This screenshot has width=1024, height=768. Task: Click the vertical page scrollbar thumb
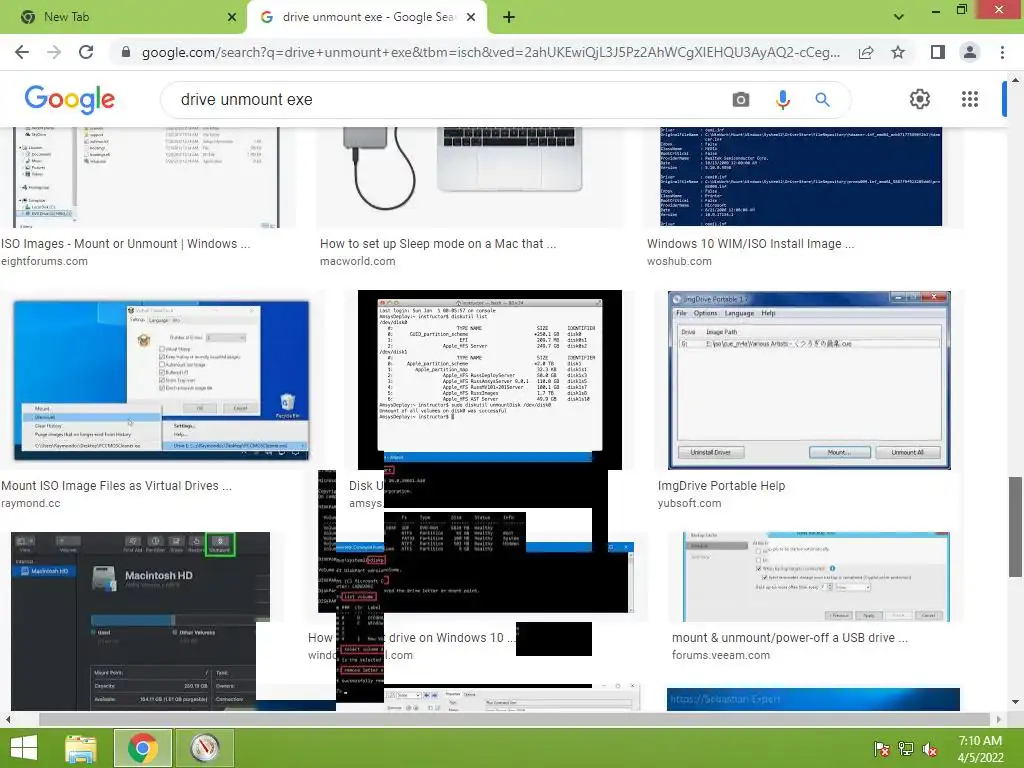coord(1015,526)
